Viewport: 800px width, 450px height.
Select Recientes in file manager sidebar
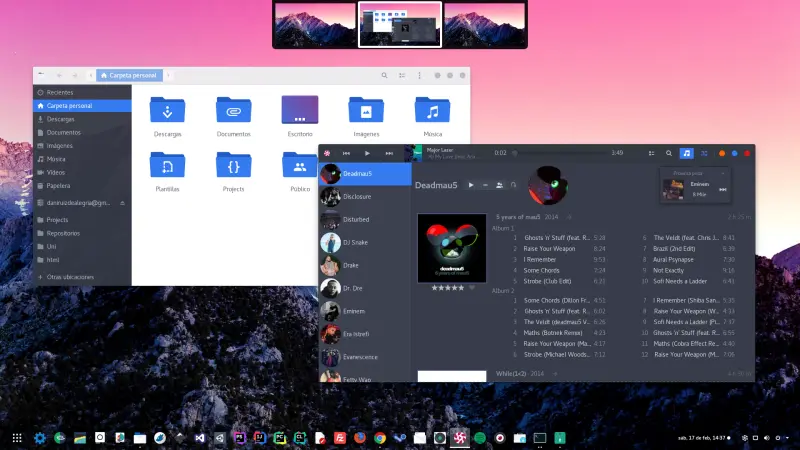point(82,92)
